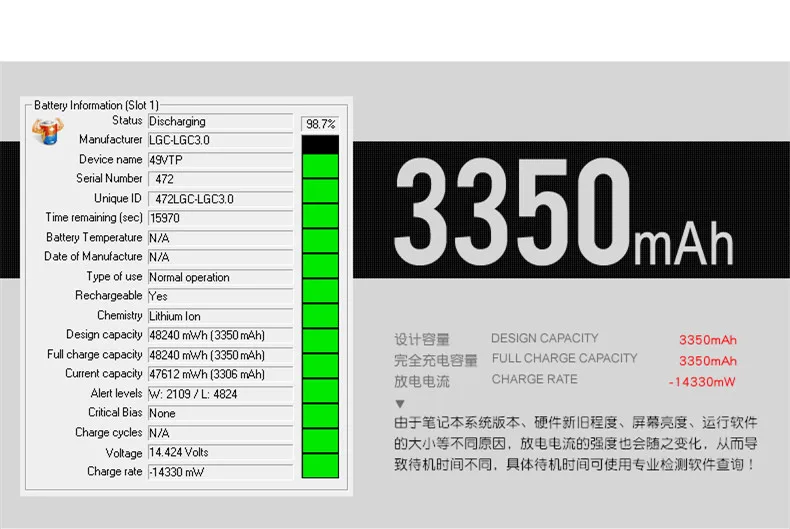Click the Battery Temperature N/A field
790x529 pixels.
click(220, 238)
